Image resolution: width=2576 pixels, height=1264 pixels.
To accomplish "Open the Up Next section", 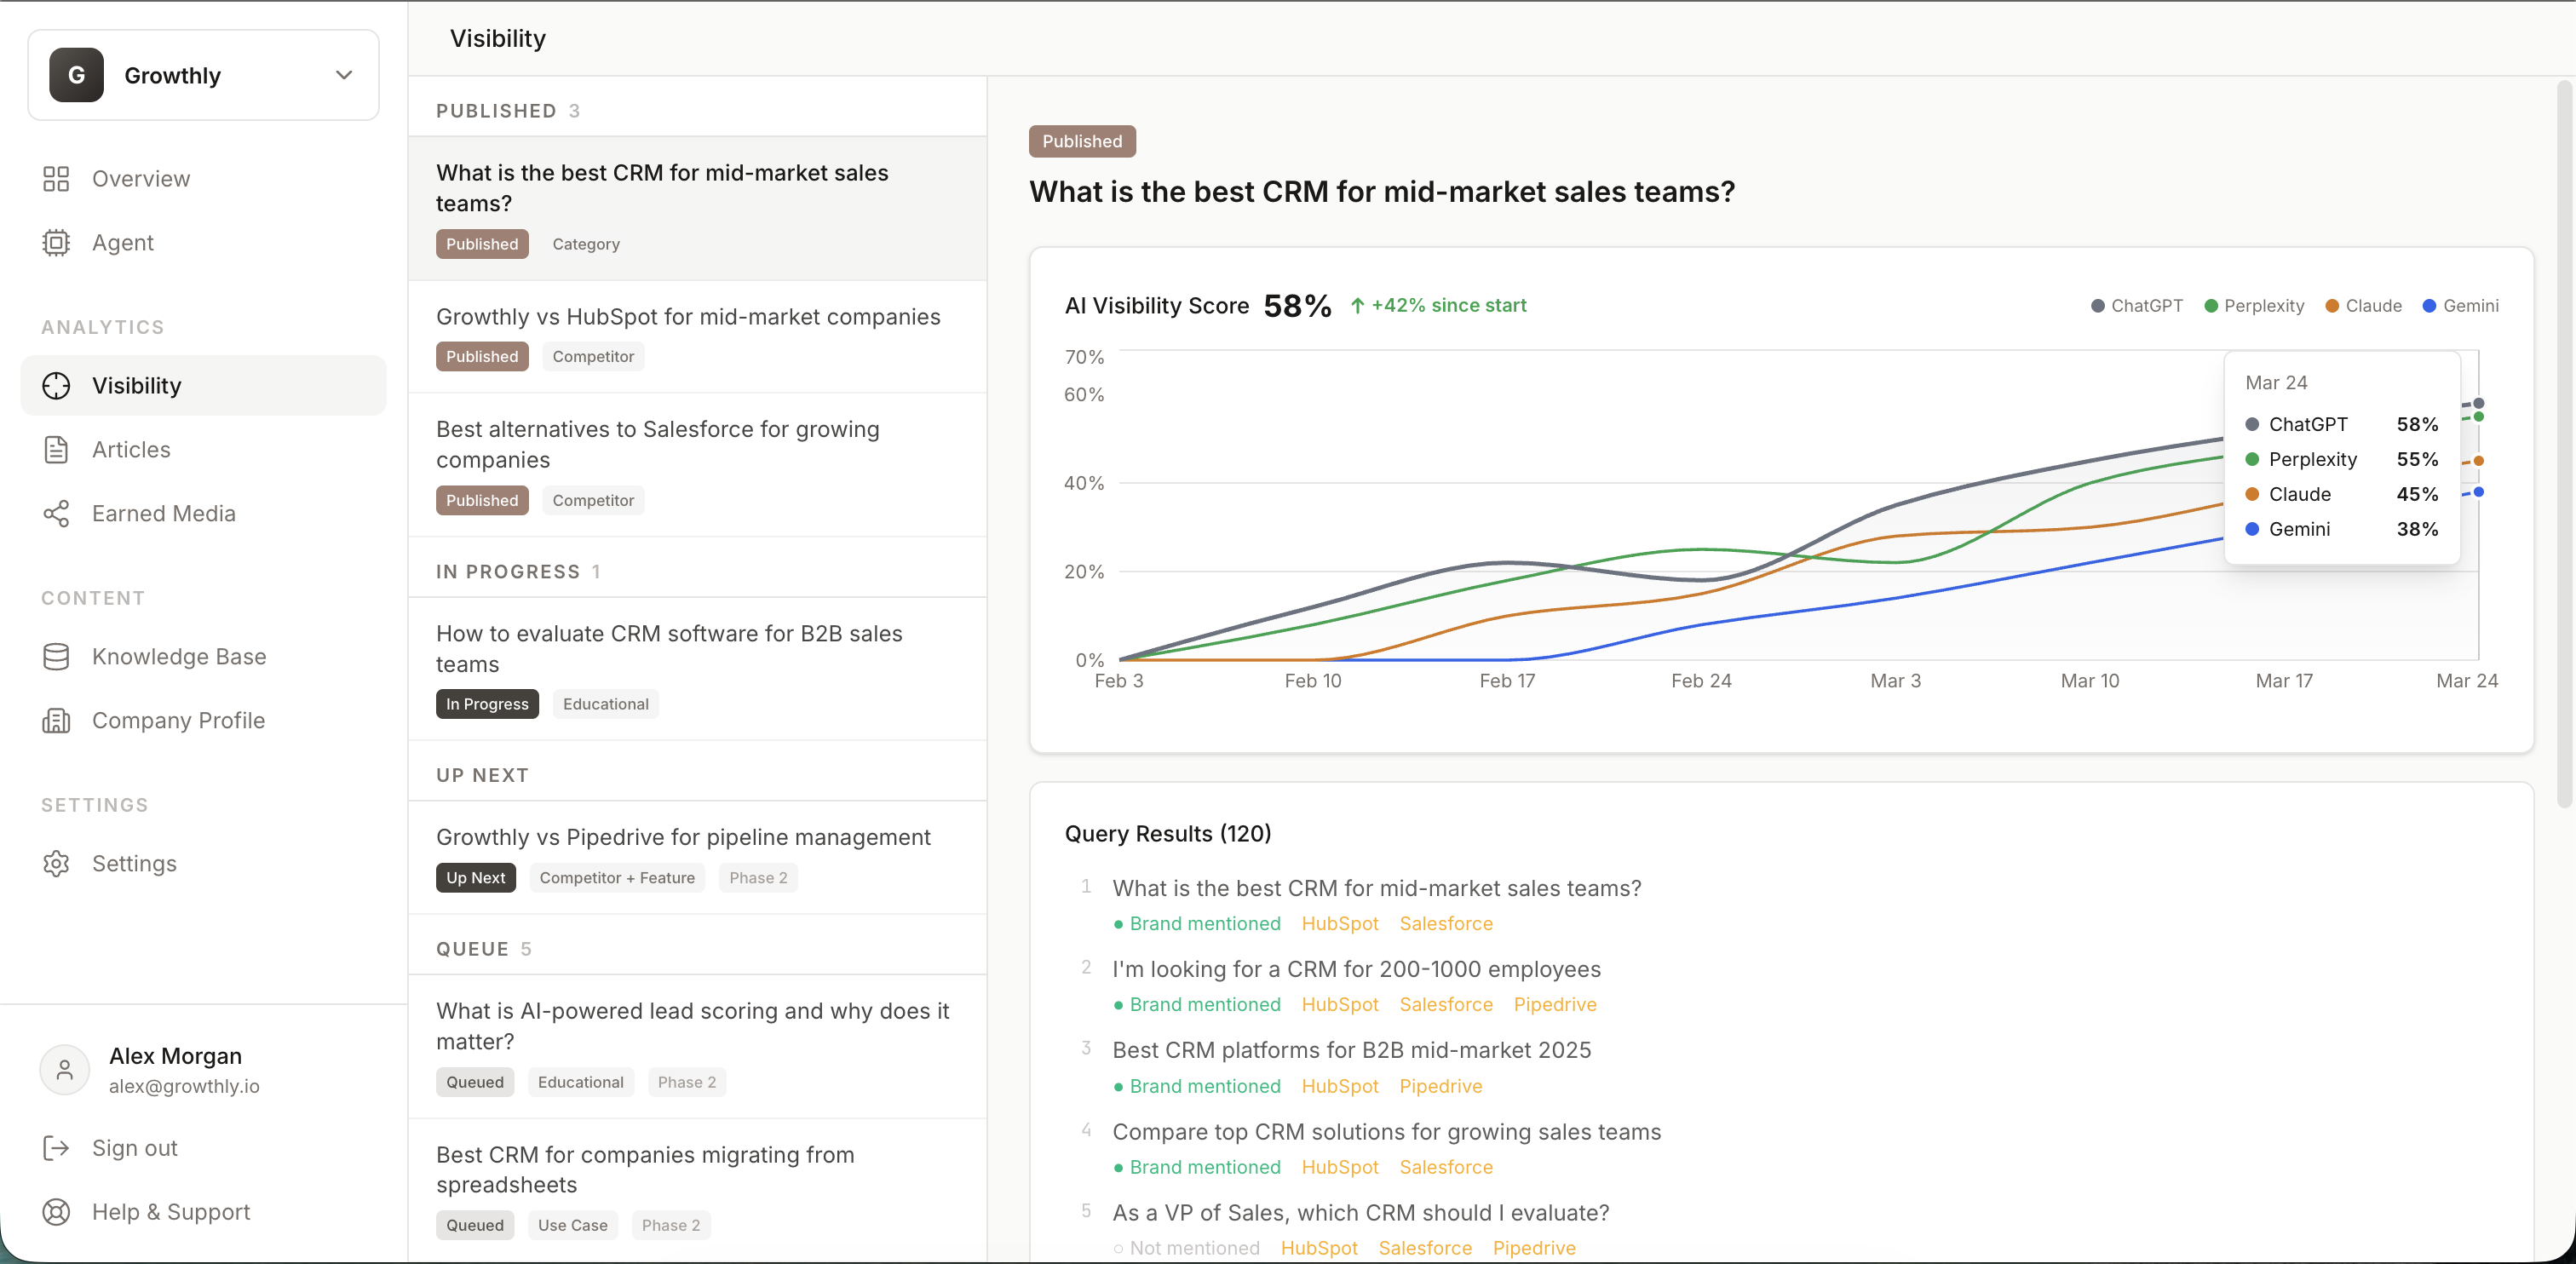I will point(482,774).
